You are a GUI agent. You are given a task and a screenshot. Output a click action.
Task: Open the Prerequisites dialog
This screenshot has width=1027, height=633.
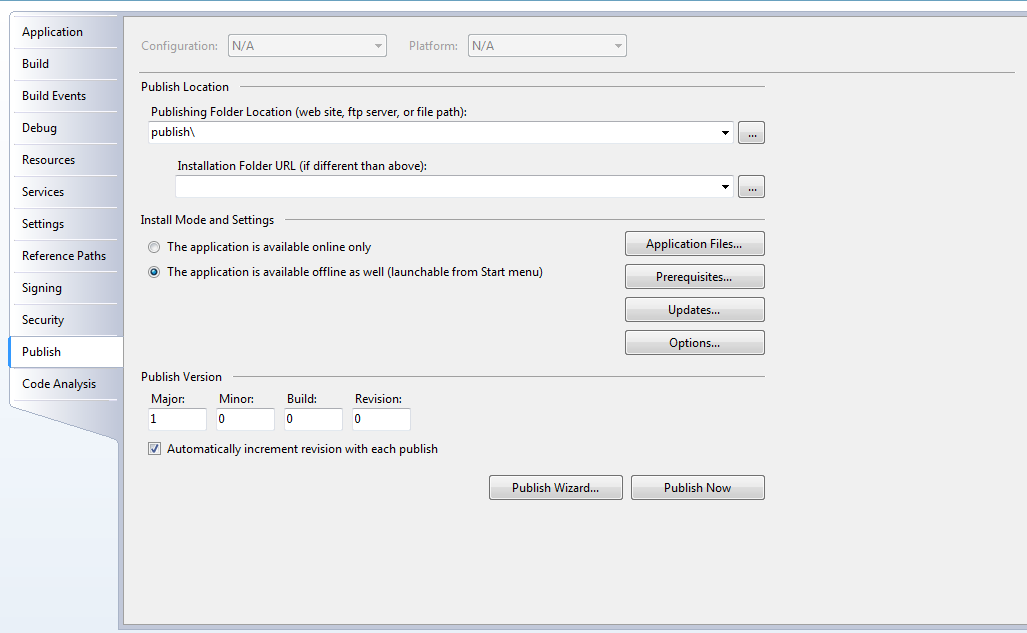click(694, 277)
